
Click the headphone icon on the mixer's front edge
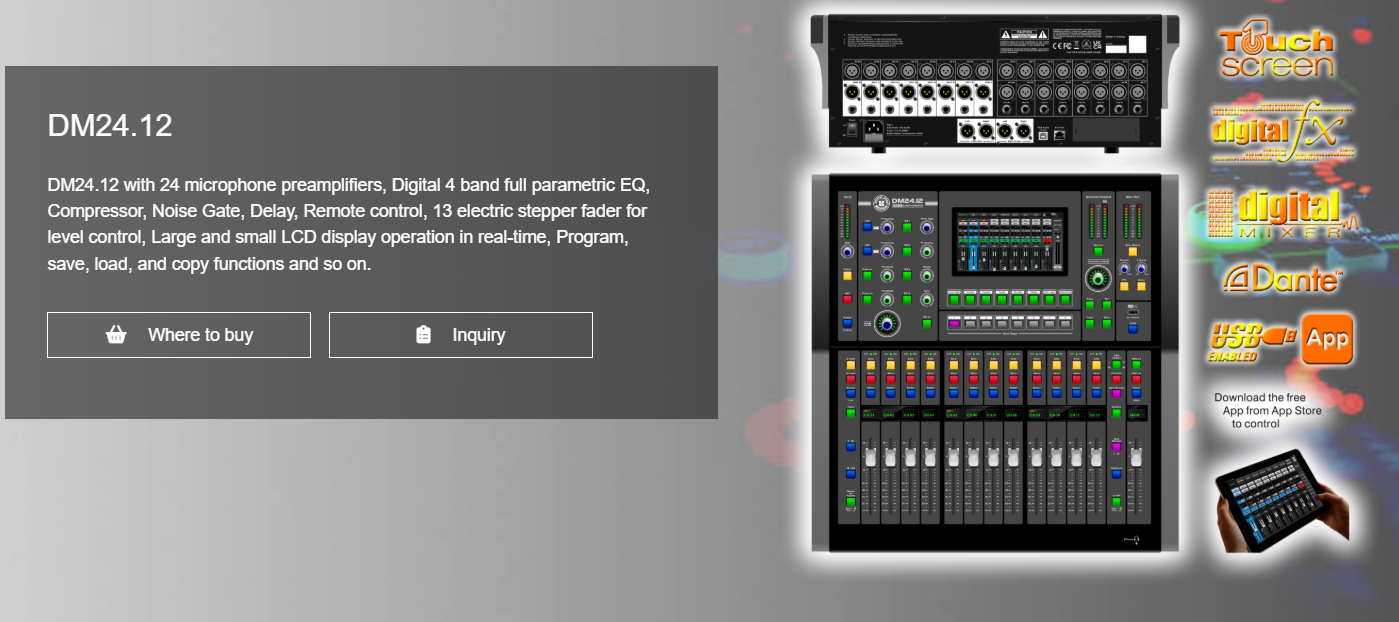pos(1134,541)
